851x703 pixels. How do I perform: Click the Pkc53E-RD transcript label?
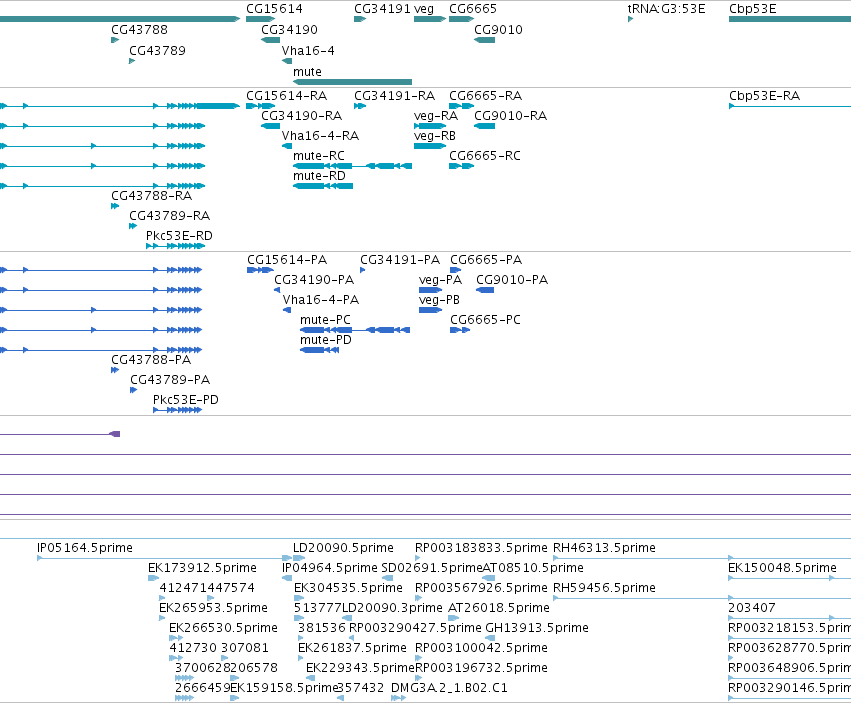click(179, 236)
